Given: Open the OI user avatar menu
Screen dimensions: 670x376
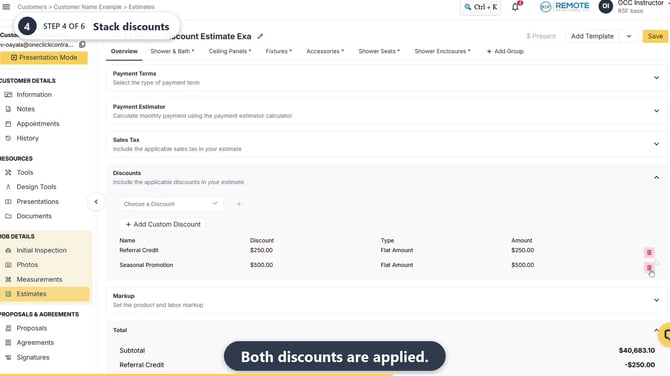Looking at the screenshot, I should click(605, 6).
